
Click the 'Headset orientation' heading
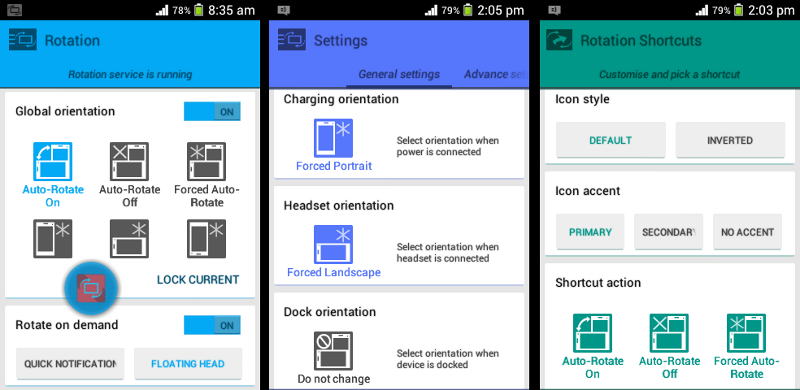tap(339, 206)
